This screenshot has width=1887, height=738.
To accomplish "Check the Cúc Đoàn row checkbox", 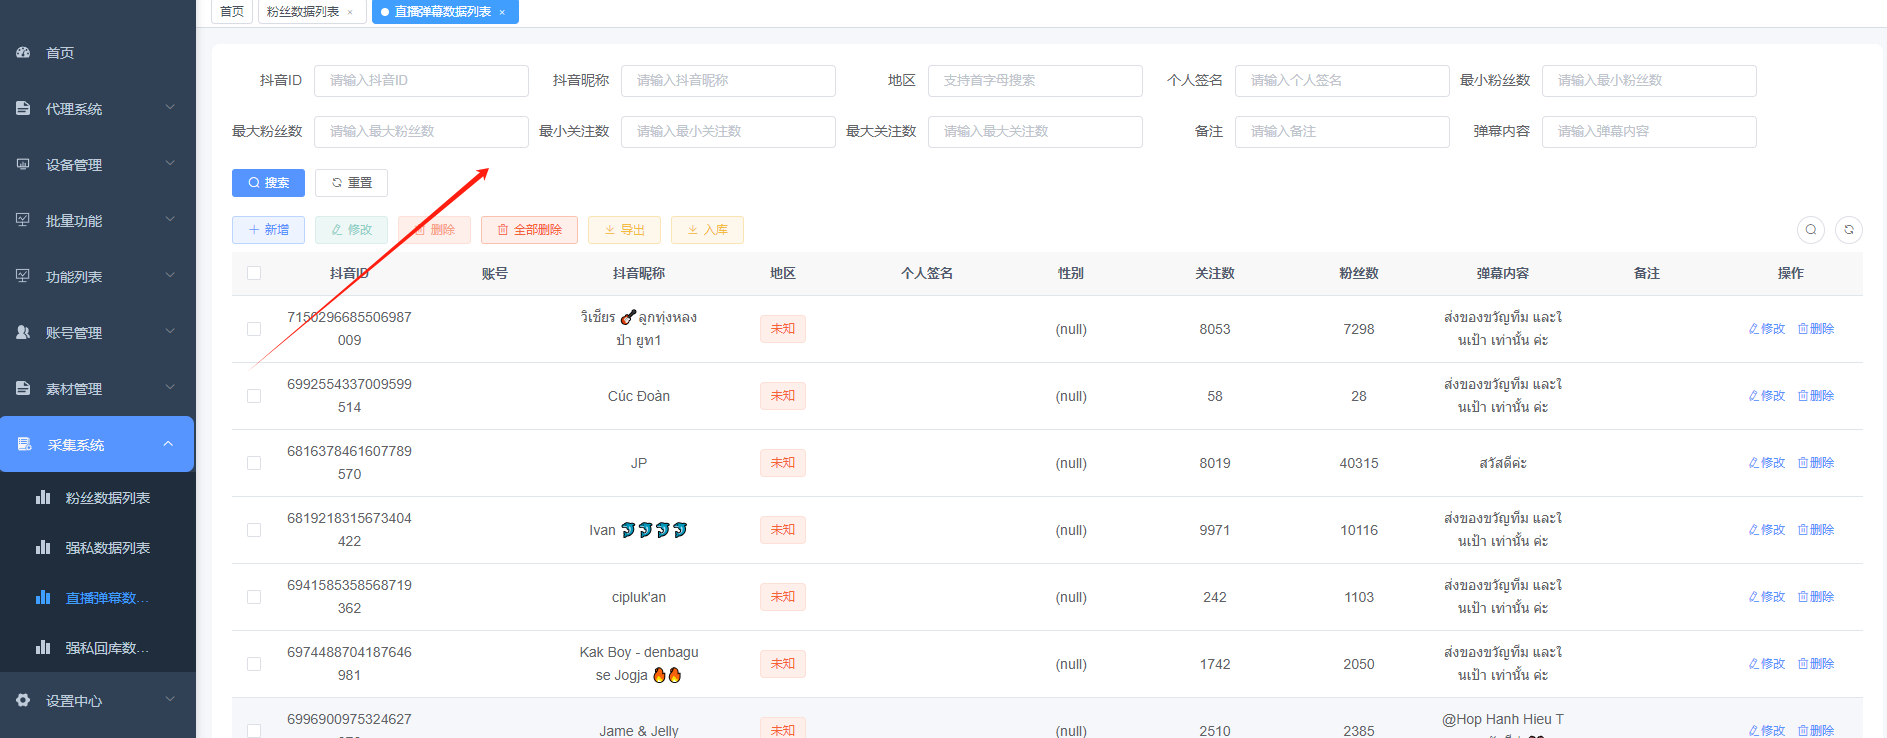I will coord(254,396).
